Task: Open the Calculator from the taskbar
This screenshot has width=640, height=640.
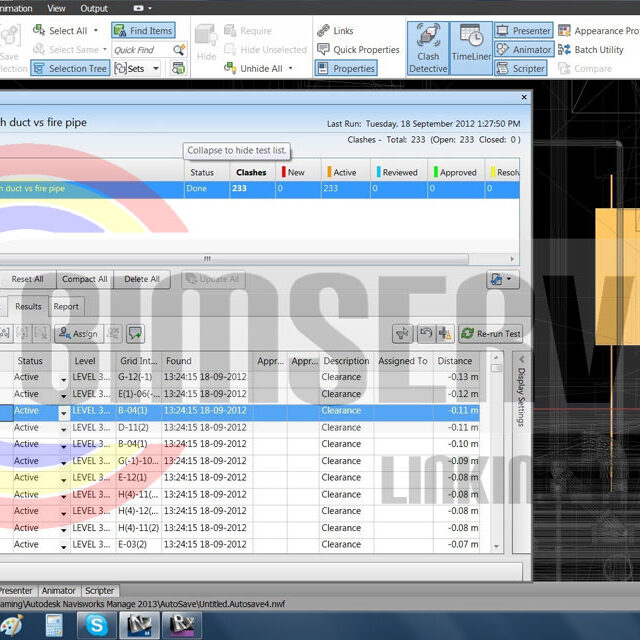Action: pos(54,625)
